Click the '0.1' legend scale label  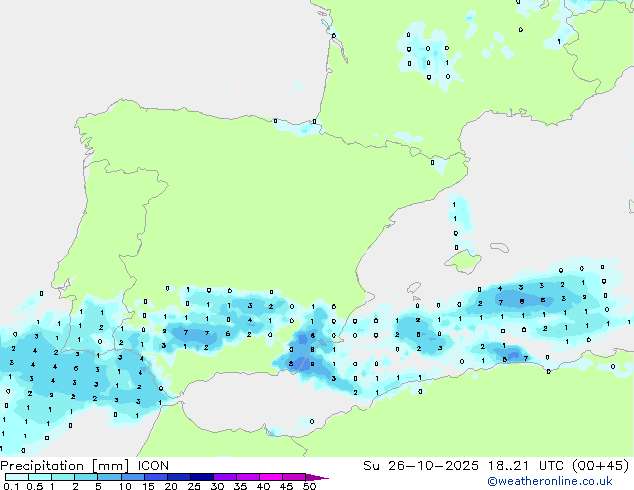(x=11, y=486)
